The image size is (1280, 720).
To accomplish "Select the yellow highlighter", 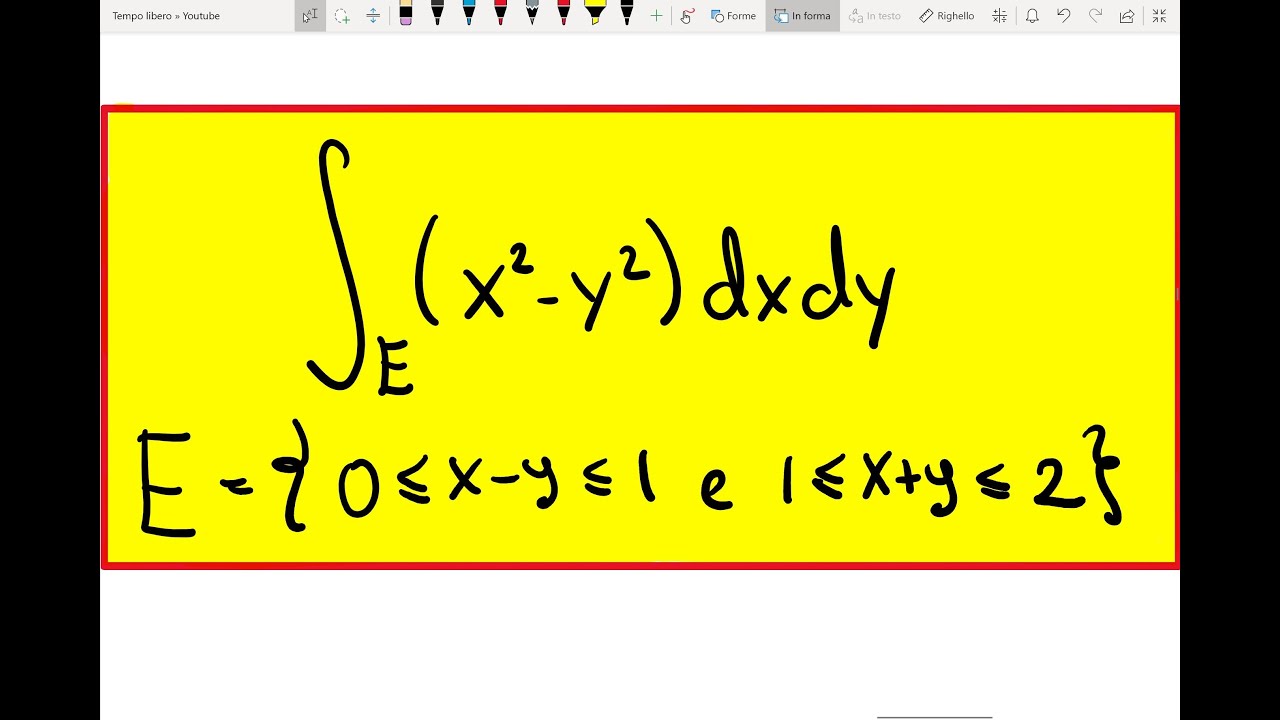I will (595, 14).
